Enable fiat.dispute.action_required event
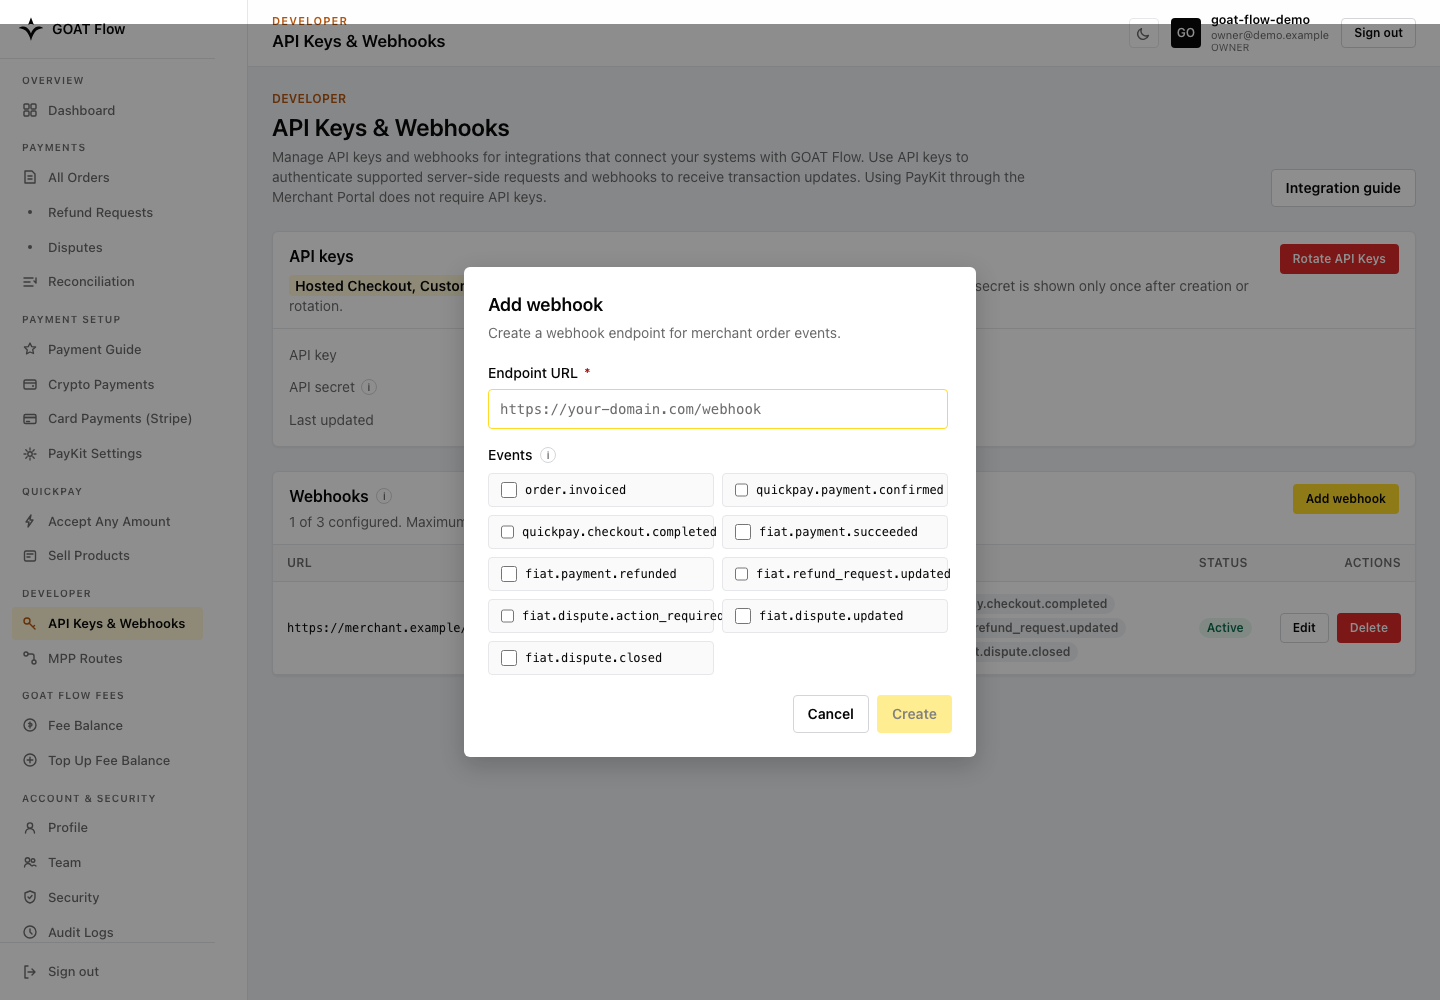 (507, 616)
